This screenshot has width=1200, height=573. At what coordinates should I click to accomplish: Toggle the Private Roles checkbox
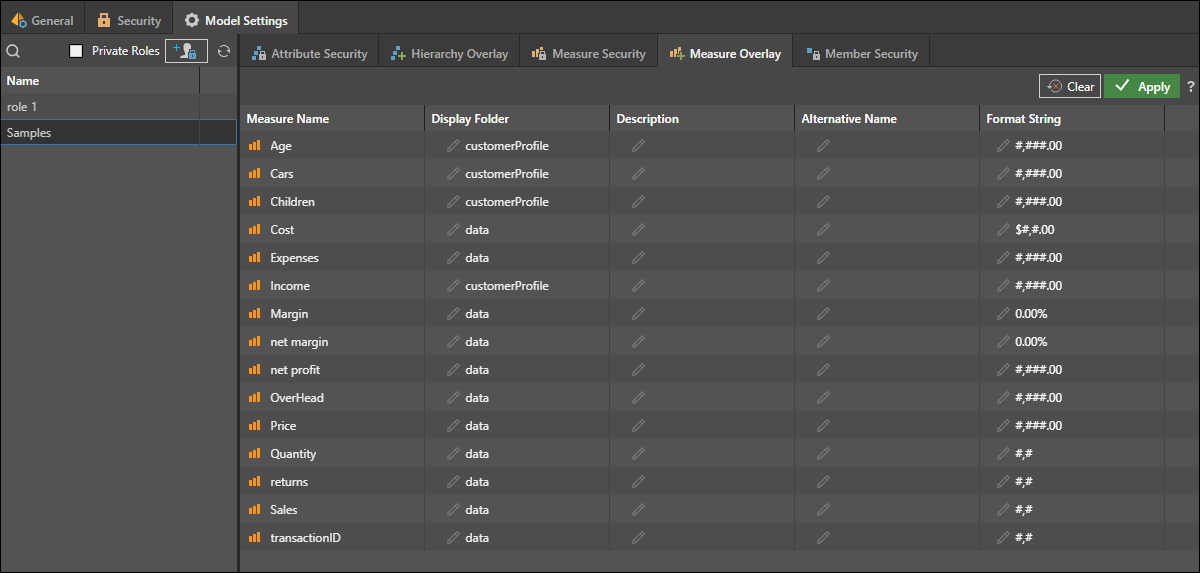coord(76,51)
